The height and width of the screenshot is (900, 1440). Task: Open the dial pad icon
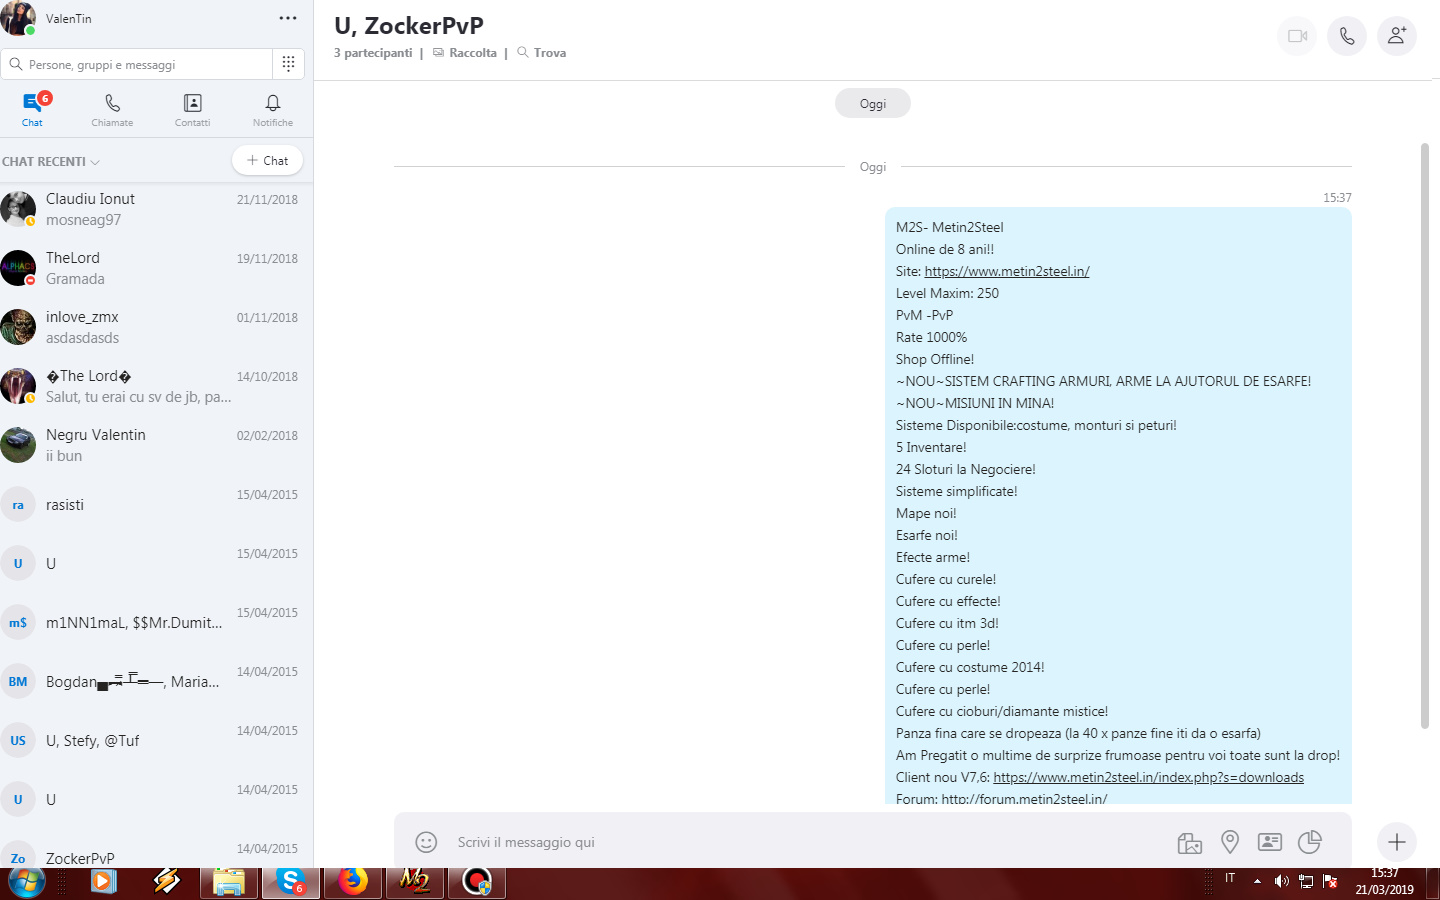click(288, 64)
